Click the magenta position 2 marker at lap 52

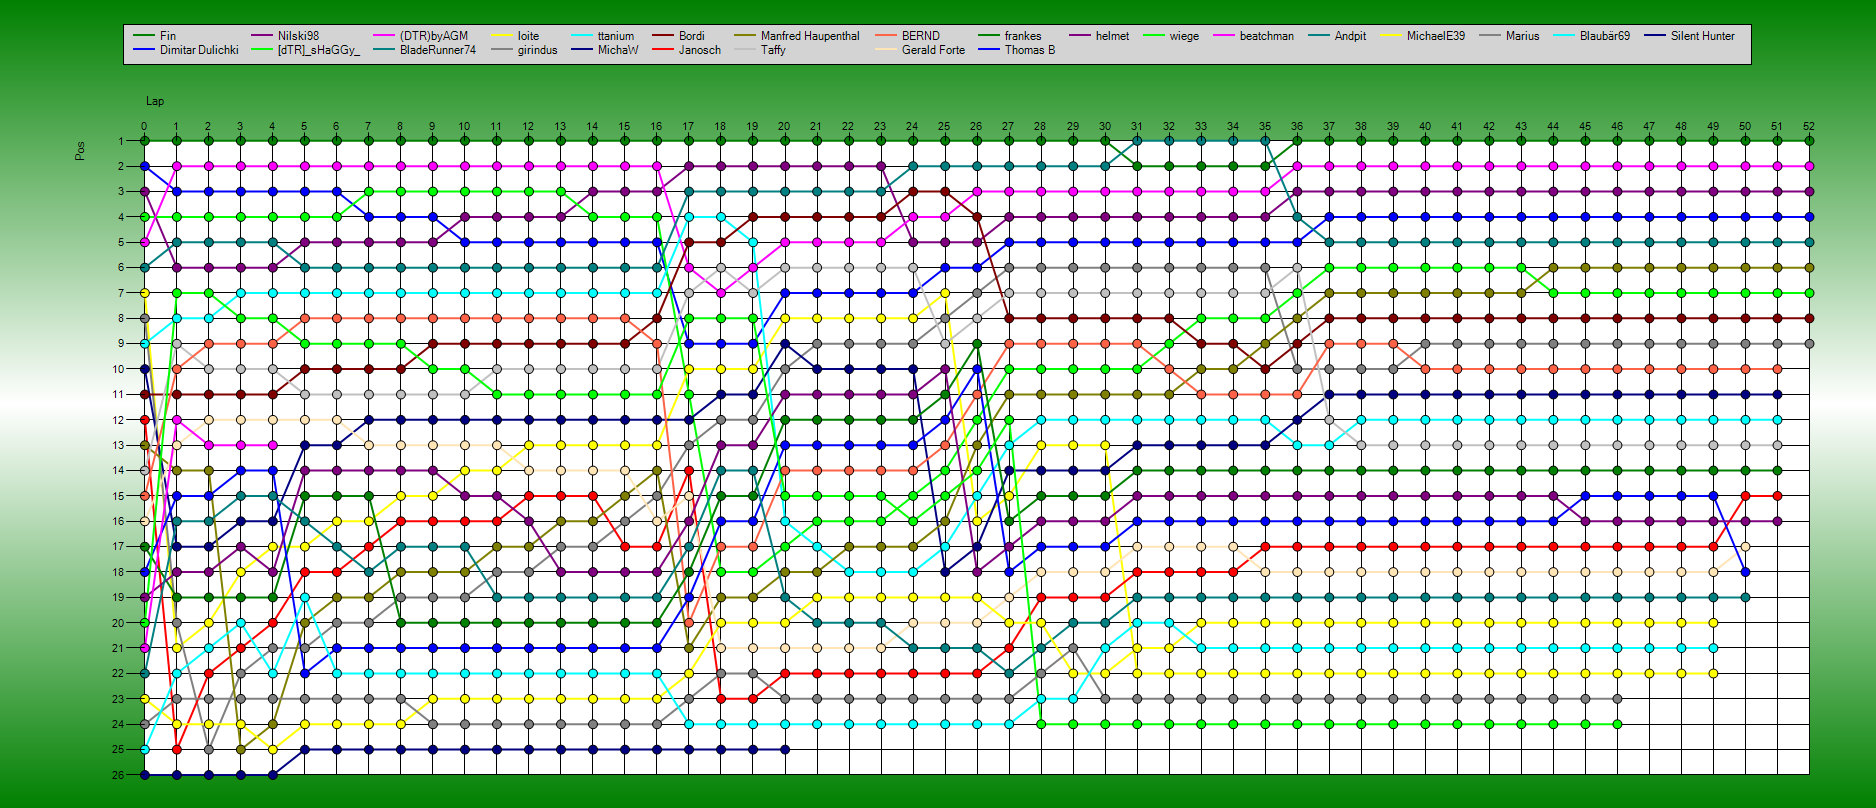[1809, 166]
